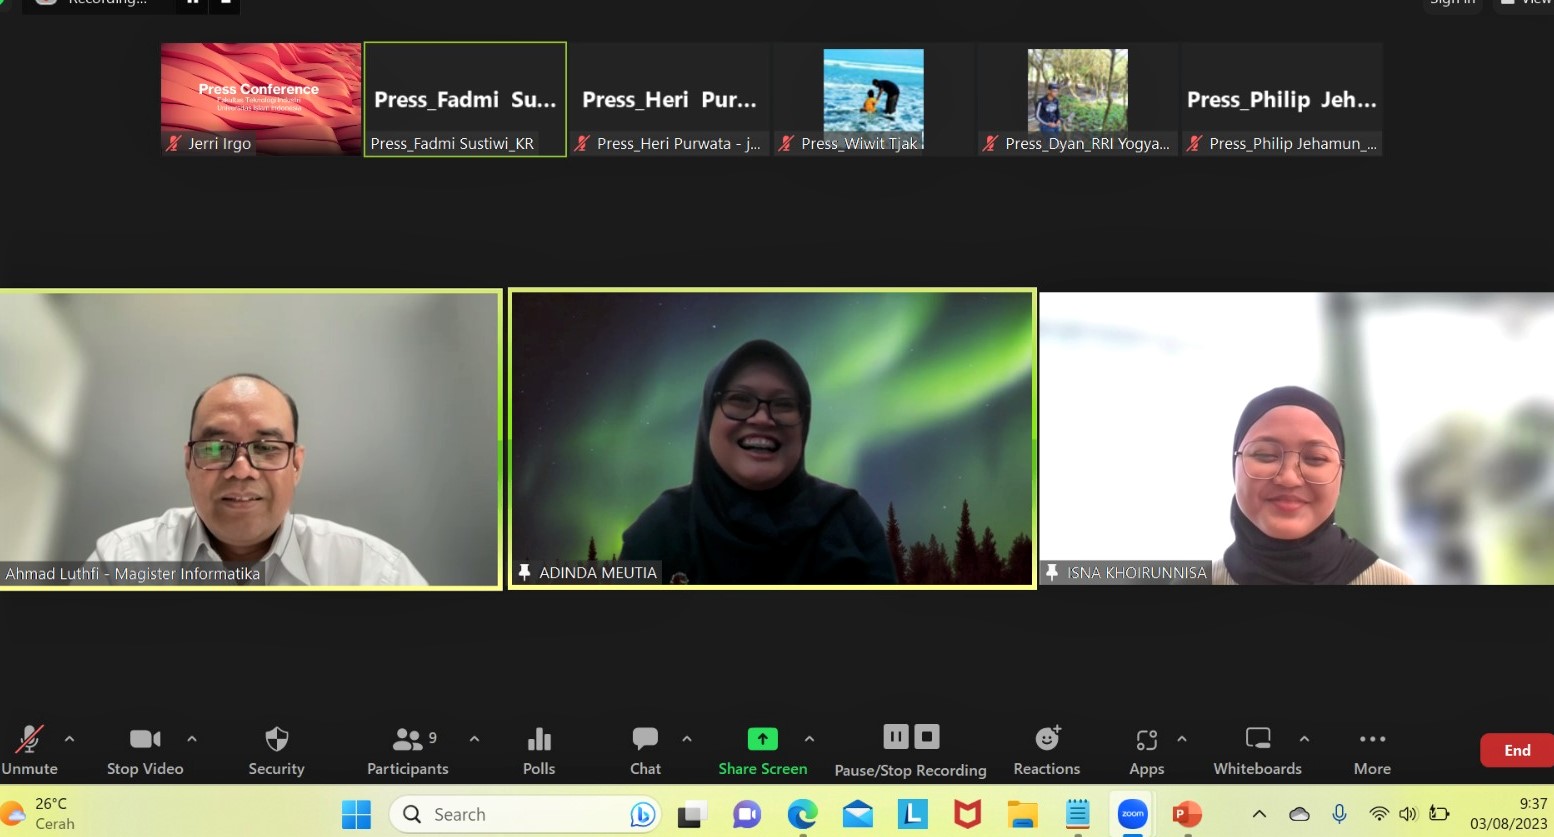Expand the arrow next to Whiteboards
This screenshot has height=837, width=1554.
1304,739
